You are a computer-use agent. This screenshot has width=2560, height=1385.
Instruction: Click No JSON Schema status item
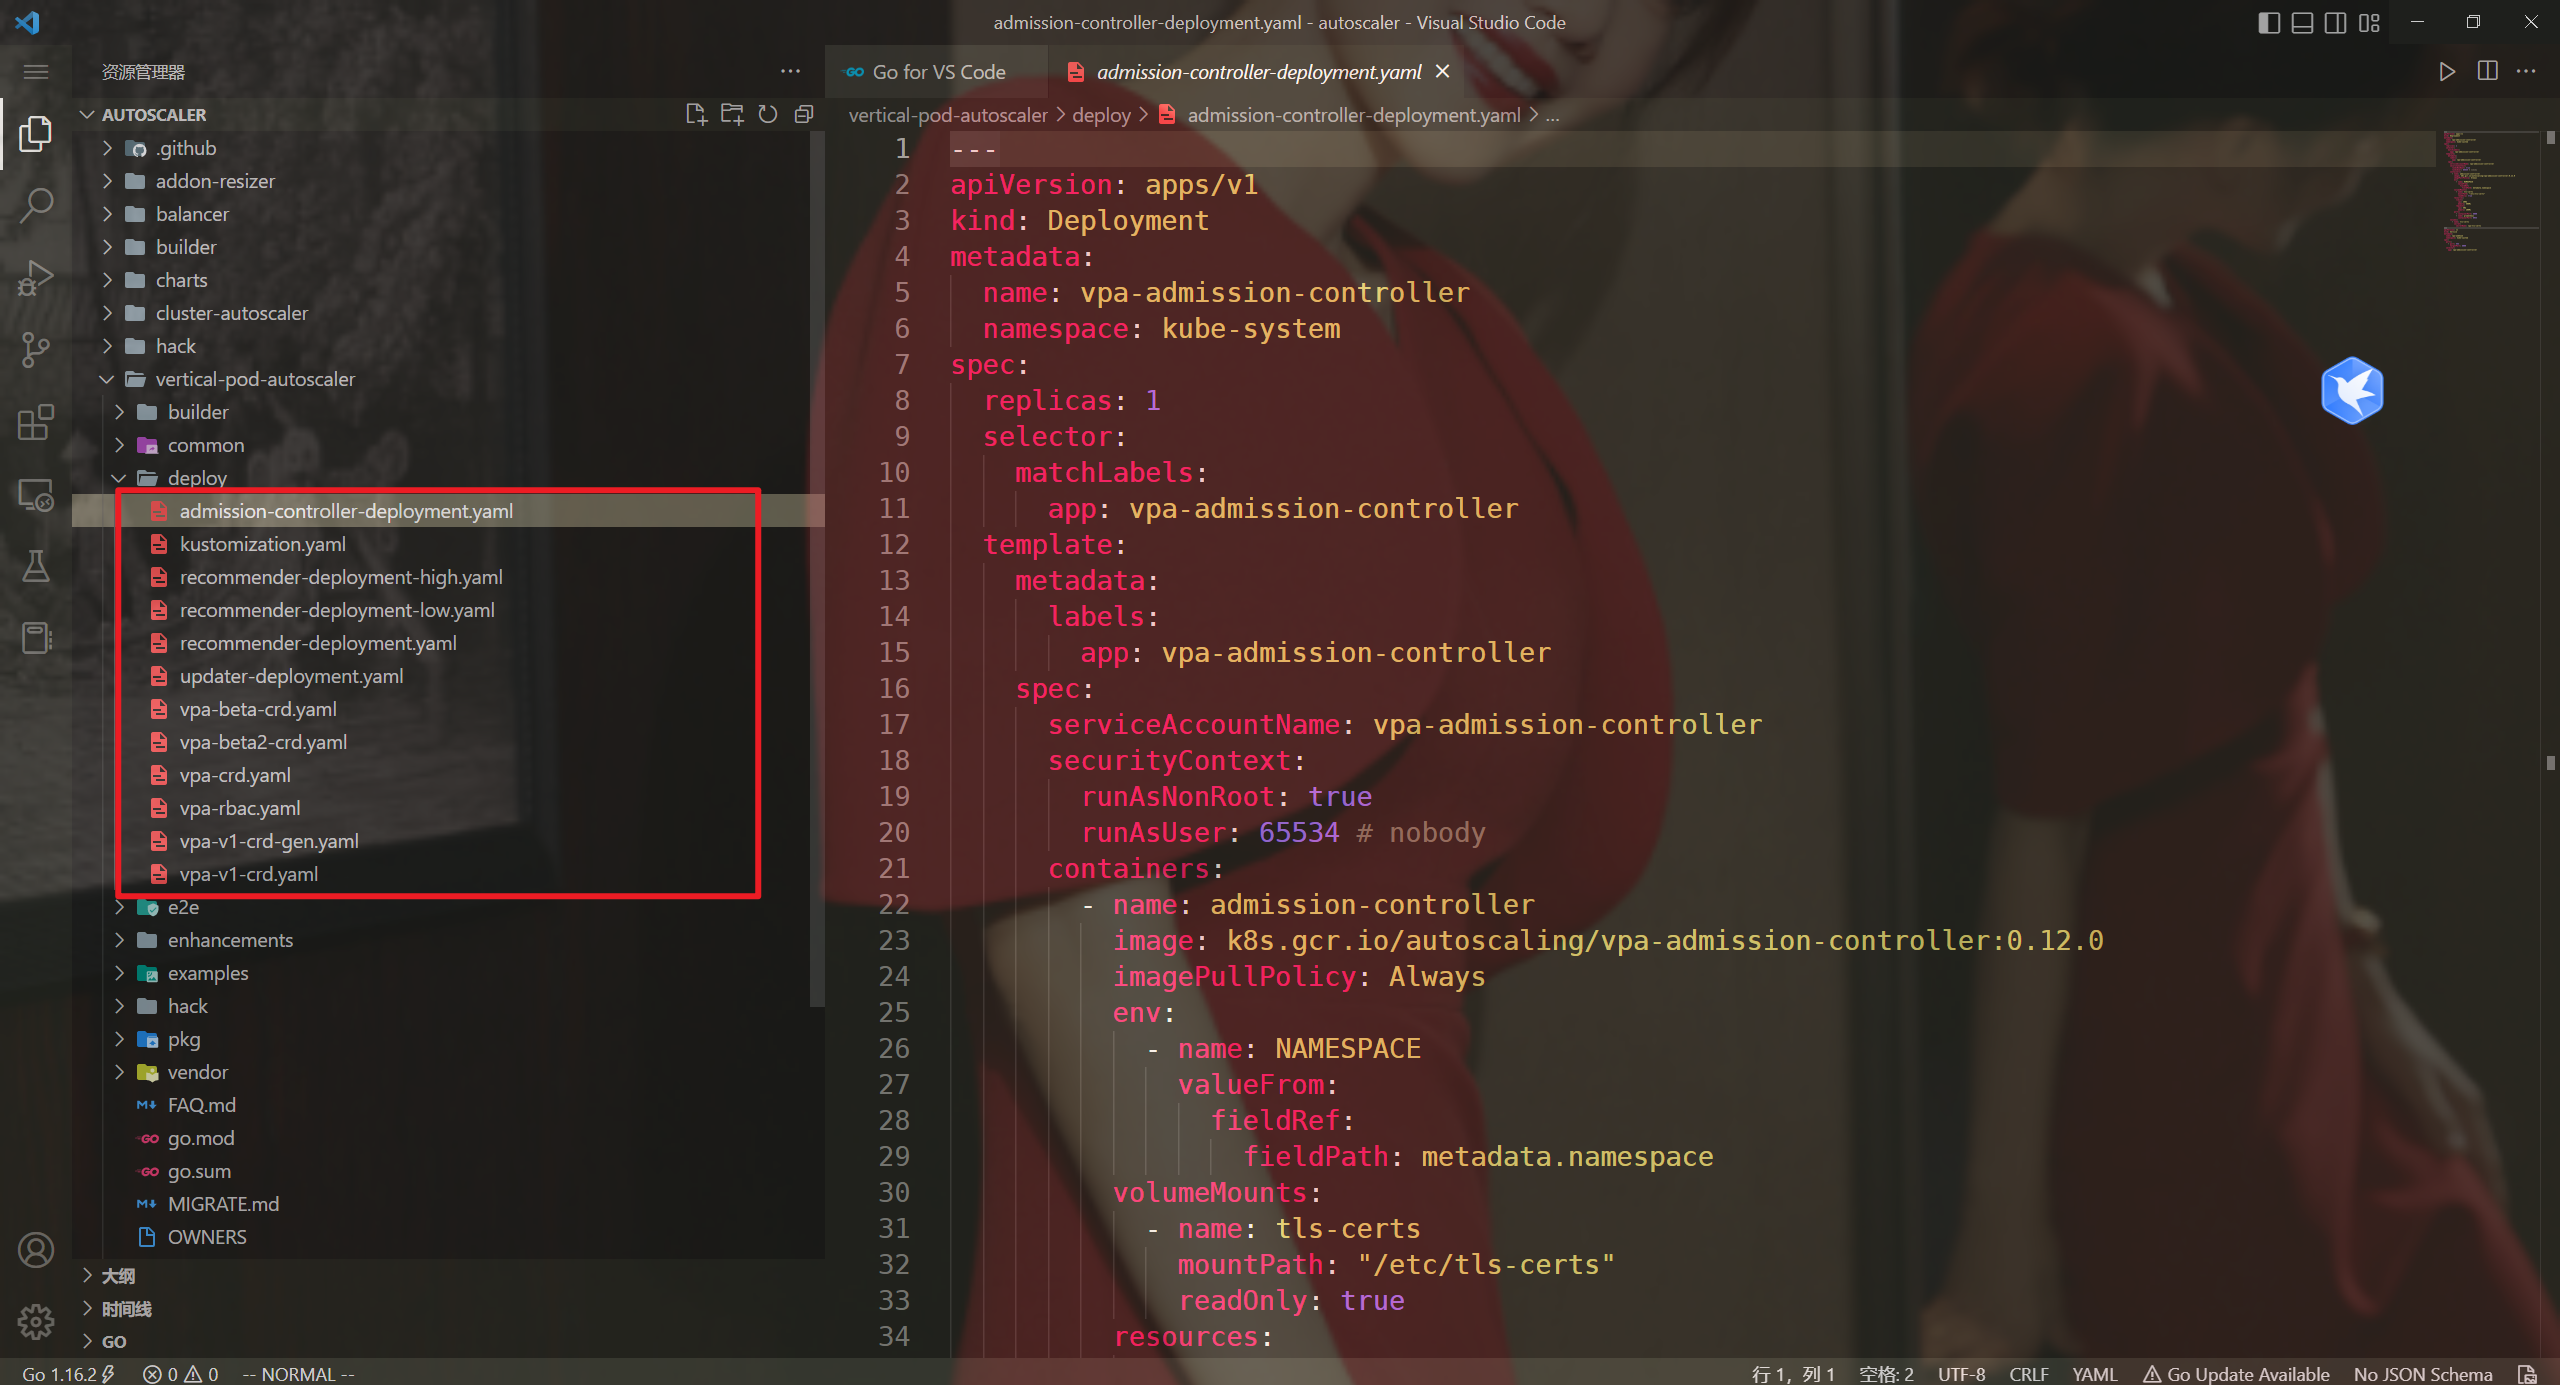pos(2422,1374)
